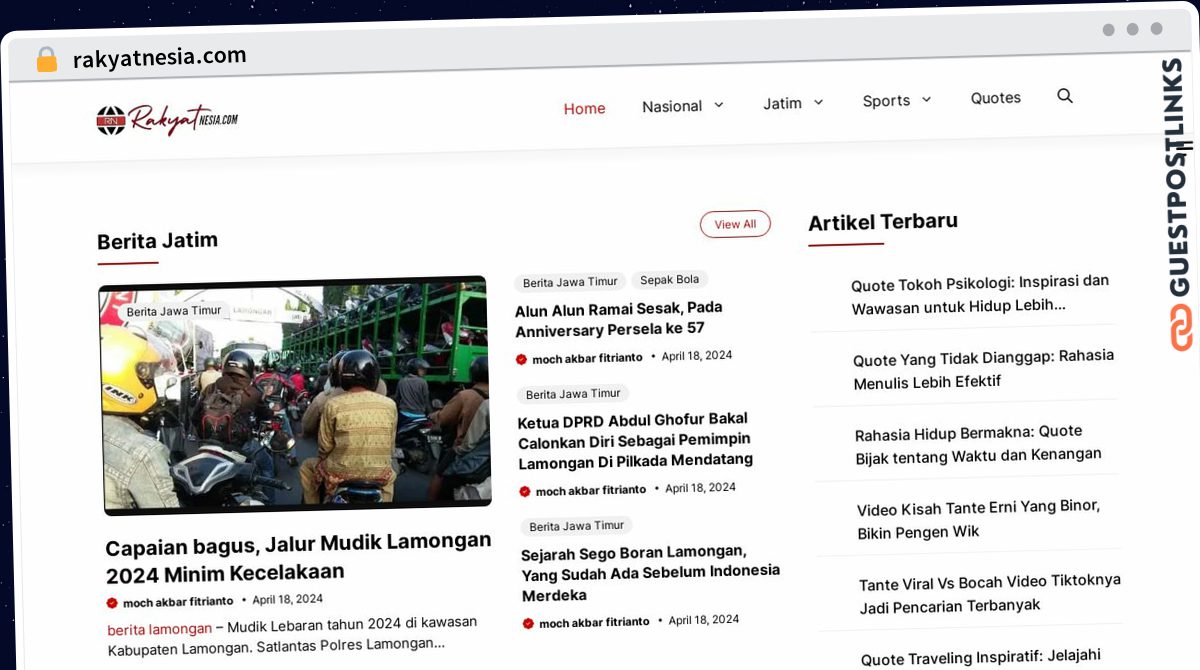Image resolution: width=1200 pixels, height=670 pixels.
Task: Open the Quotes menu item
Action: coord(996,98)
